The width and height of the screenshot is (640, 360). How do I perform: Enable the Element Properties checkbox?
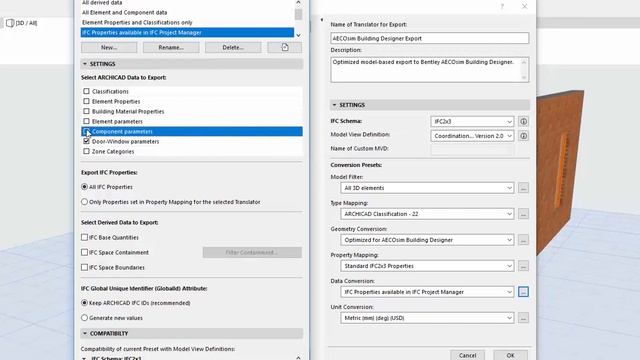tap(86, 101)
